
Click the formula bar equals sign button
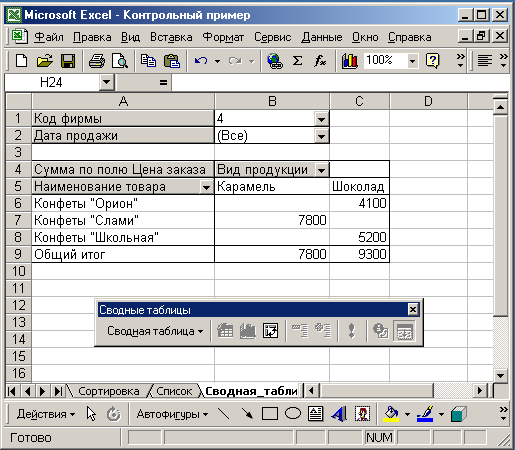[163, 82]
